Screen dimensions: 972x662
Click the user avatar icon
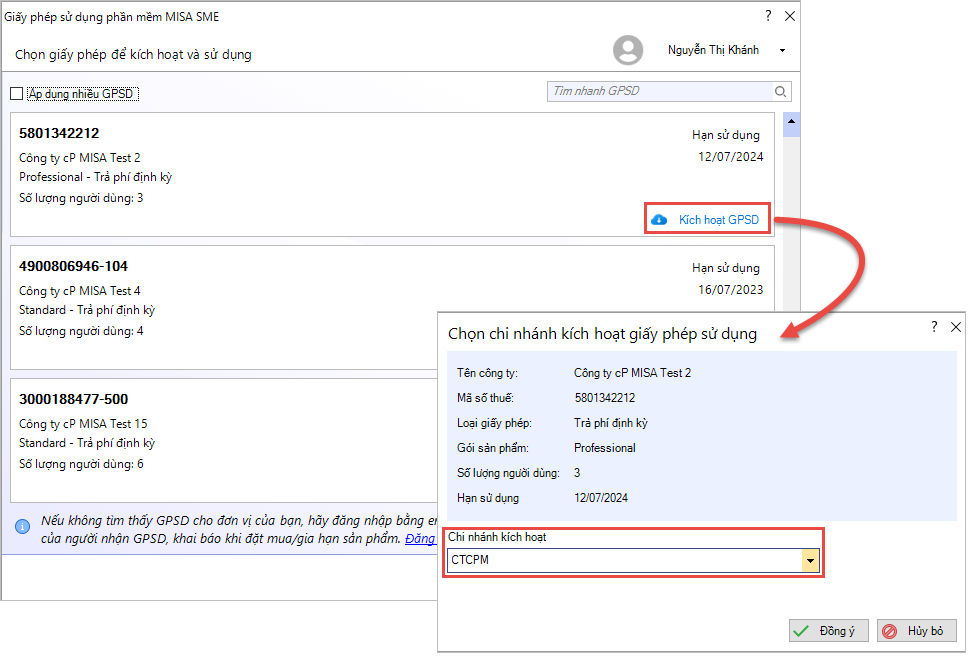[x=628, y=50]
